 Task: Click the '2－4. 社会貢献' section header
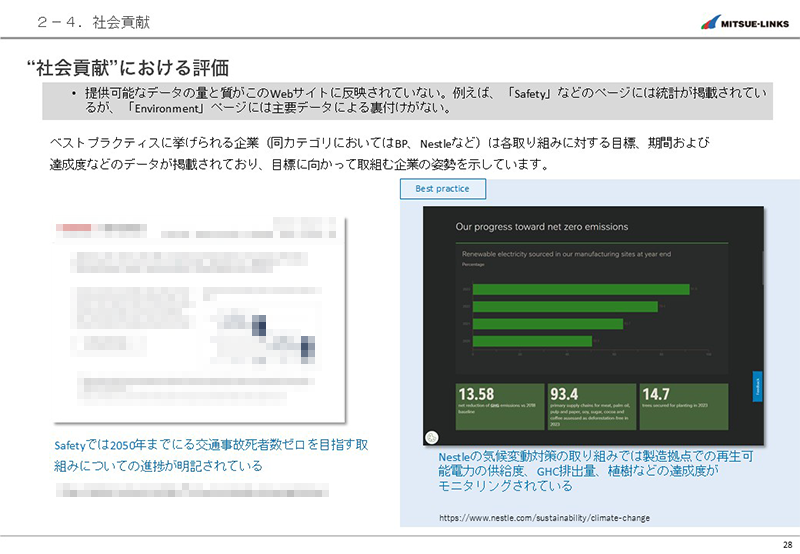pos(93,22)
